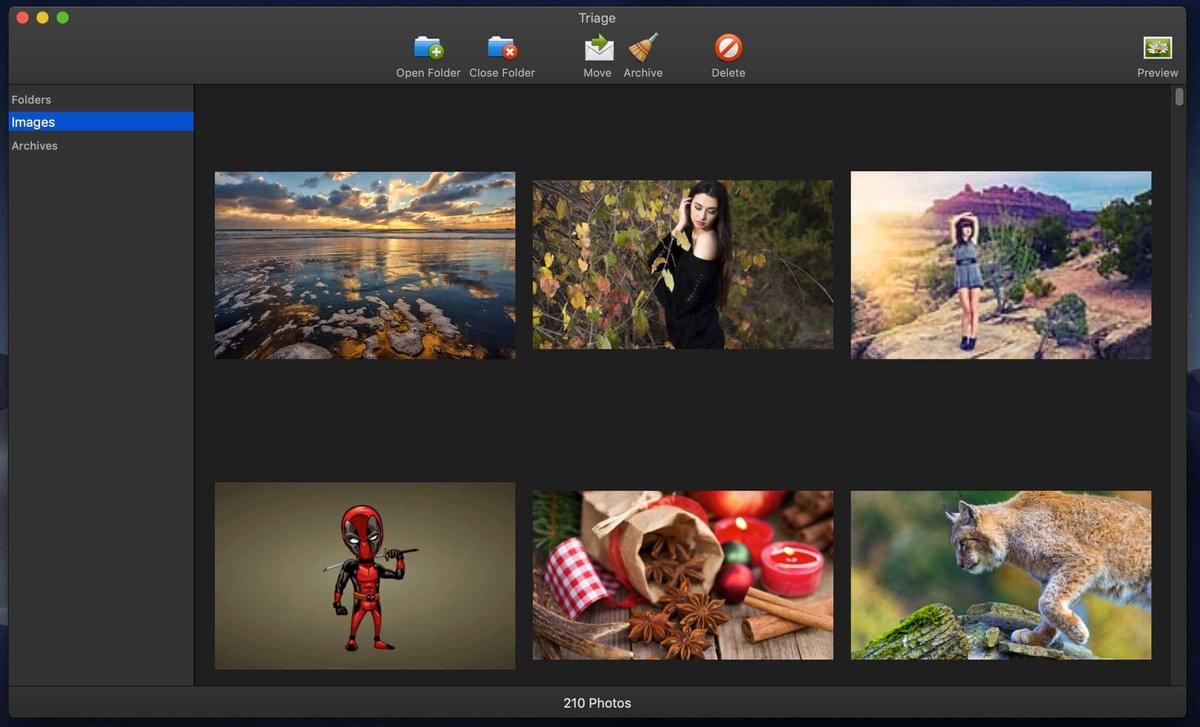Click the vertical scrollbar handle
Viewport: 1200px width, 727px height.
(x=1180, y=97)
